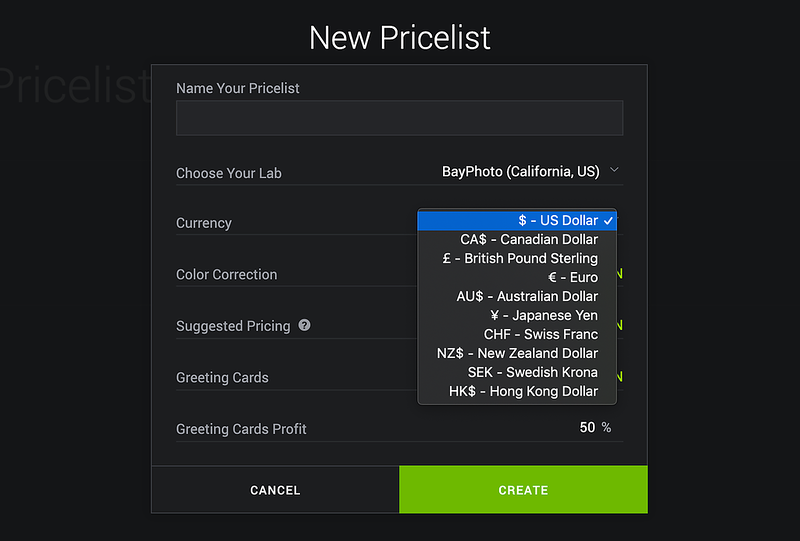
Task: Click the chevron next to BayPhoto lab
Action: 614,170
